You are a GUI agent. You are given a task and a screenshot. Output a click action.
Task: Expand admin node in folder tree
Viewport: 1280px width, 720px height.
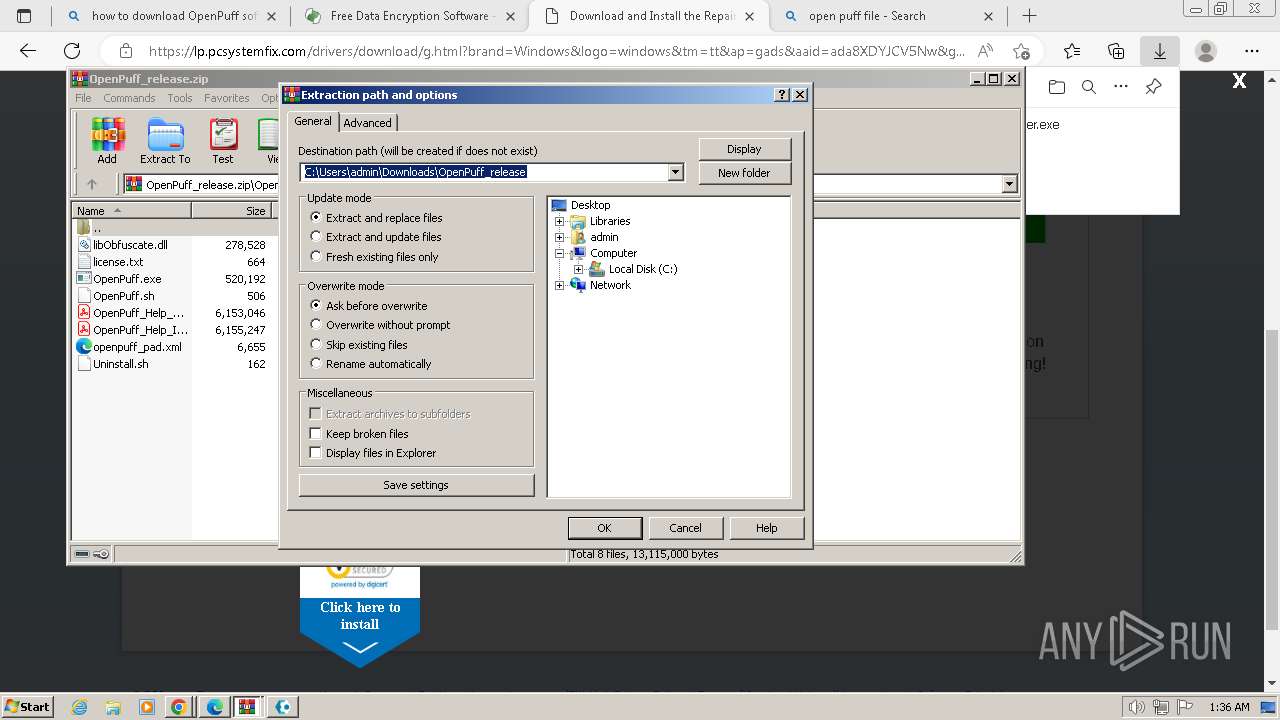[560, 237]
